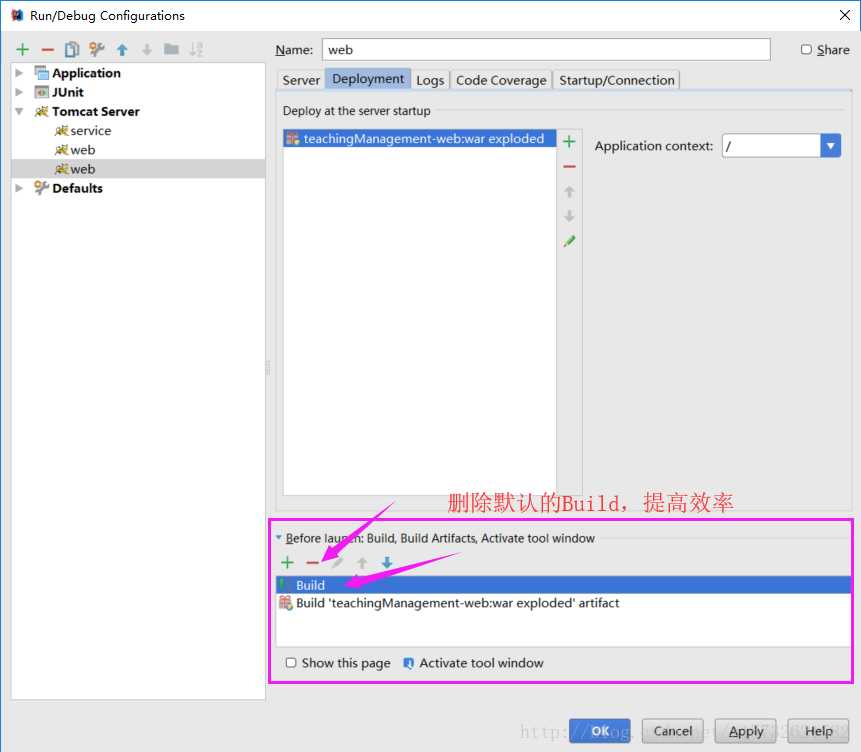Screen dimensions: 861x752
Task: Click the Cancel button
Action: click(673, 731)
